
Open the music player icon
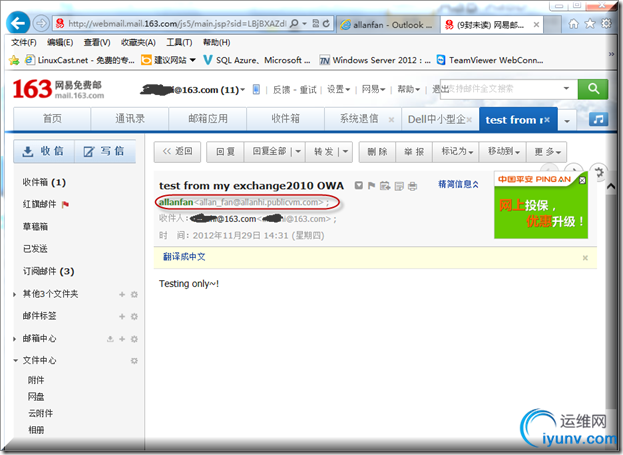(598, 119)
